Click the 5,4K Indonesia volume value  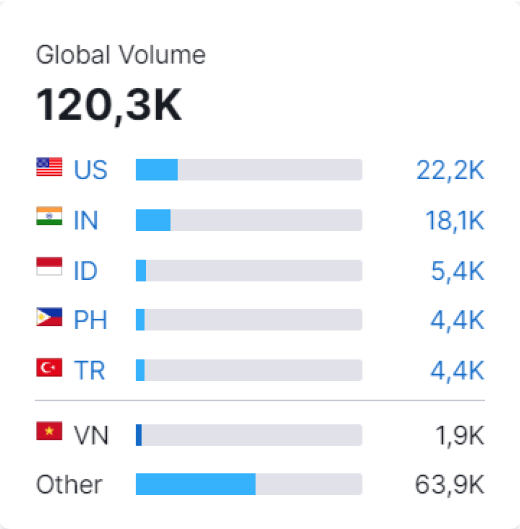click(x=458, y=271)
